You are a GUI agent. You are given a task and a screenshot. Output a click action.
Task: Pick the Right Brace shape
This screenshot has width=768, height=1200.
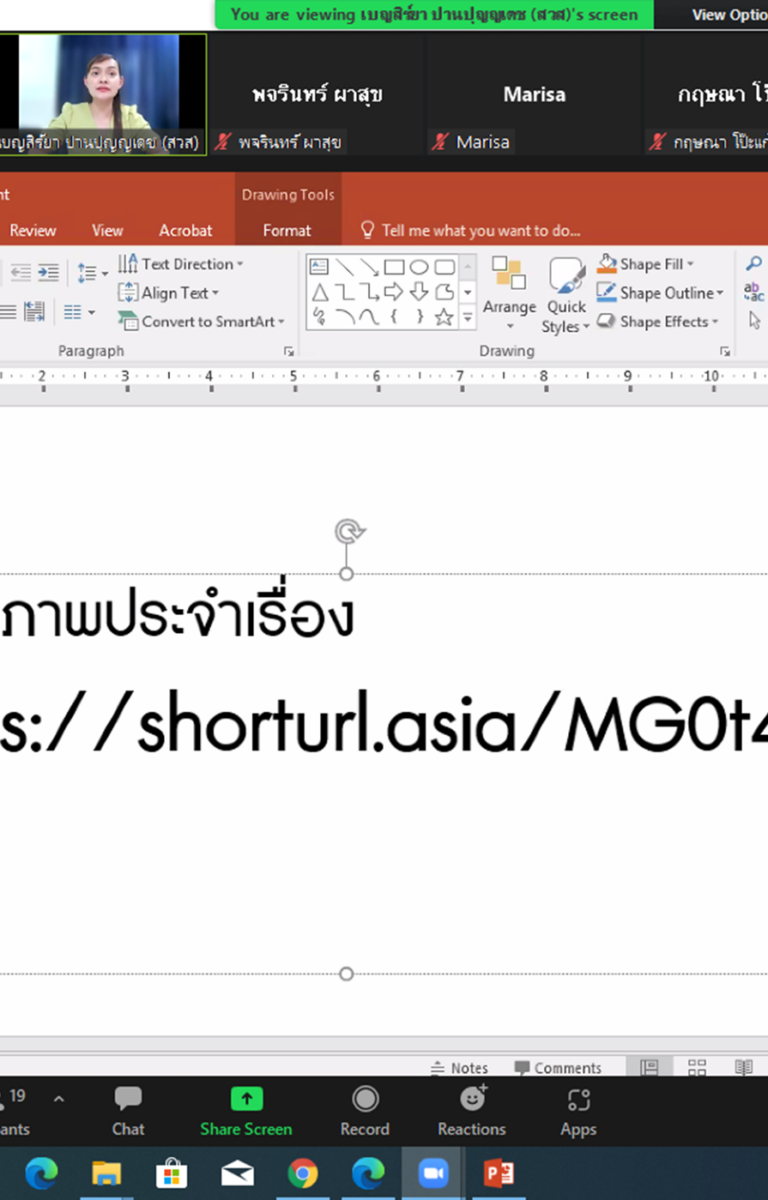point(419,317)
